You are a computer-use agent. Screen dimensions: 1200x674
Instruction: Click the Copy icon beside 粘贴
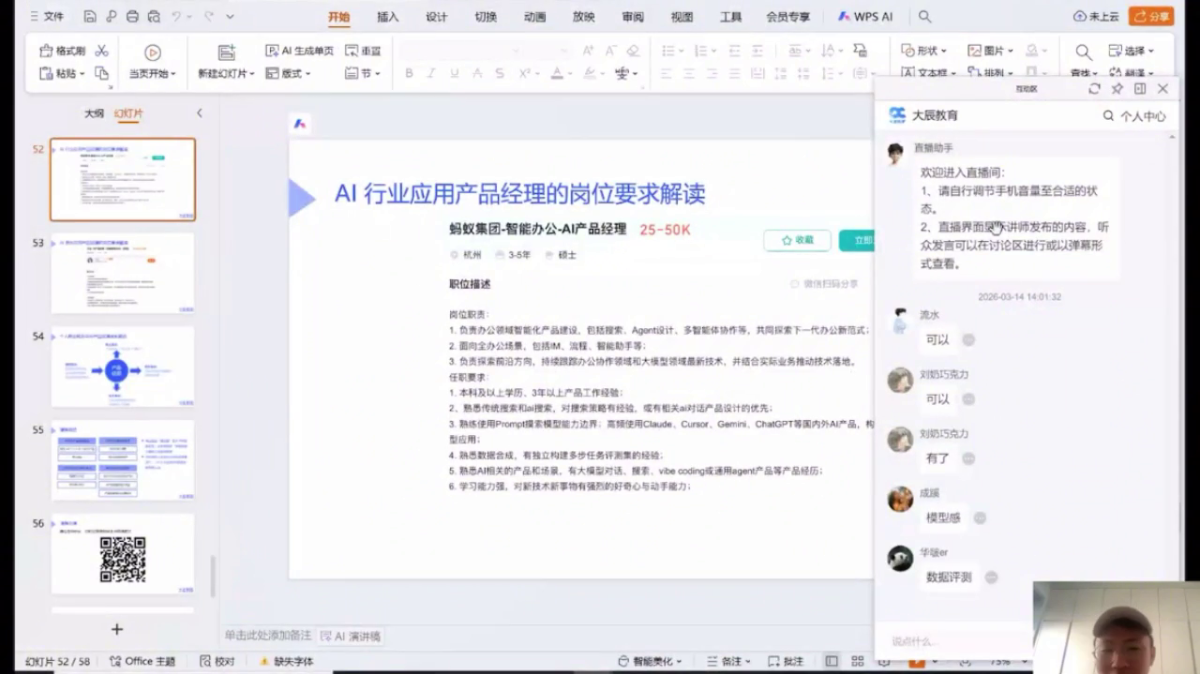coord(101,73)
